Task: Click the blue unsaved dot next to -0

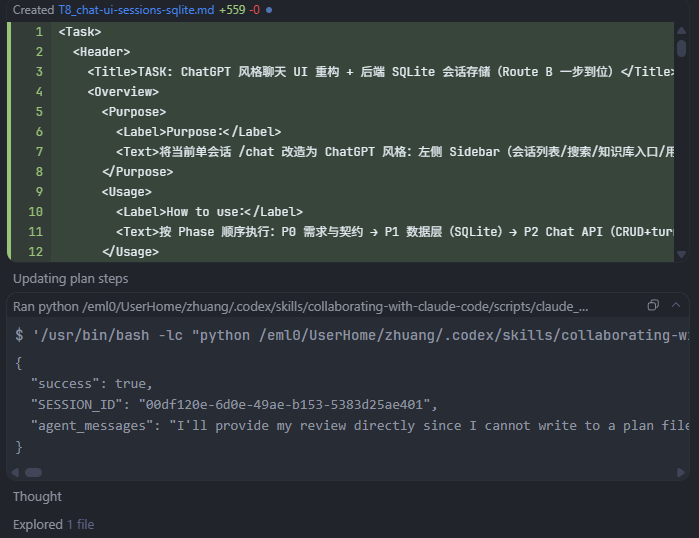Action: click(269, 10)
